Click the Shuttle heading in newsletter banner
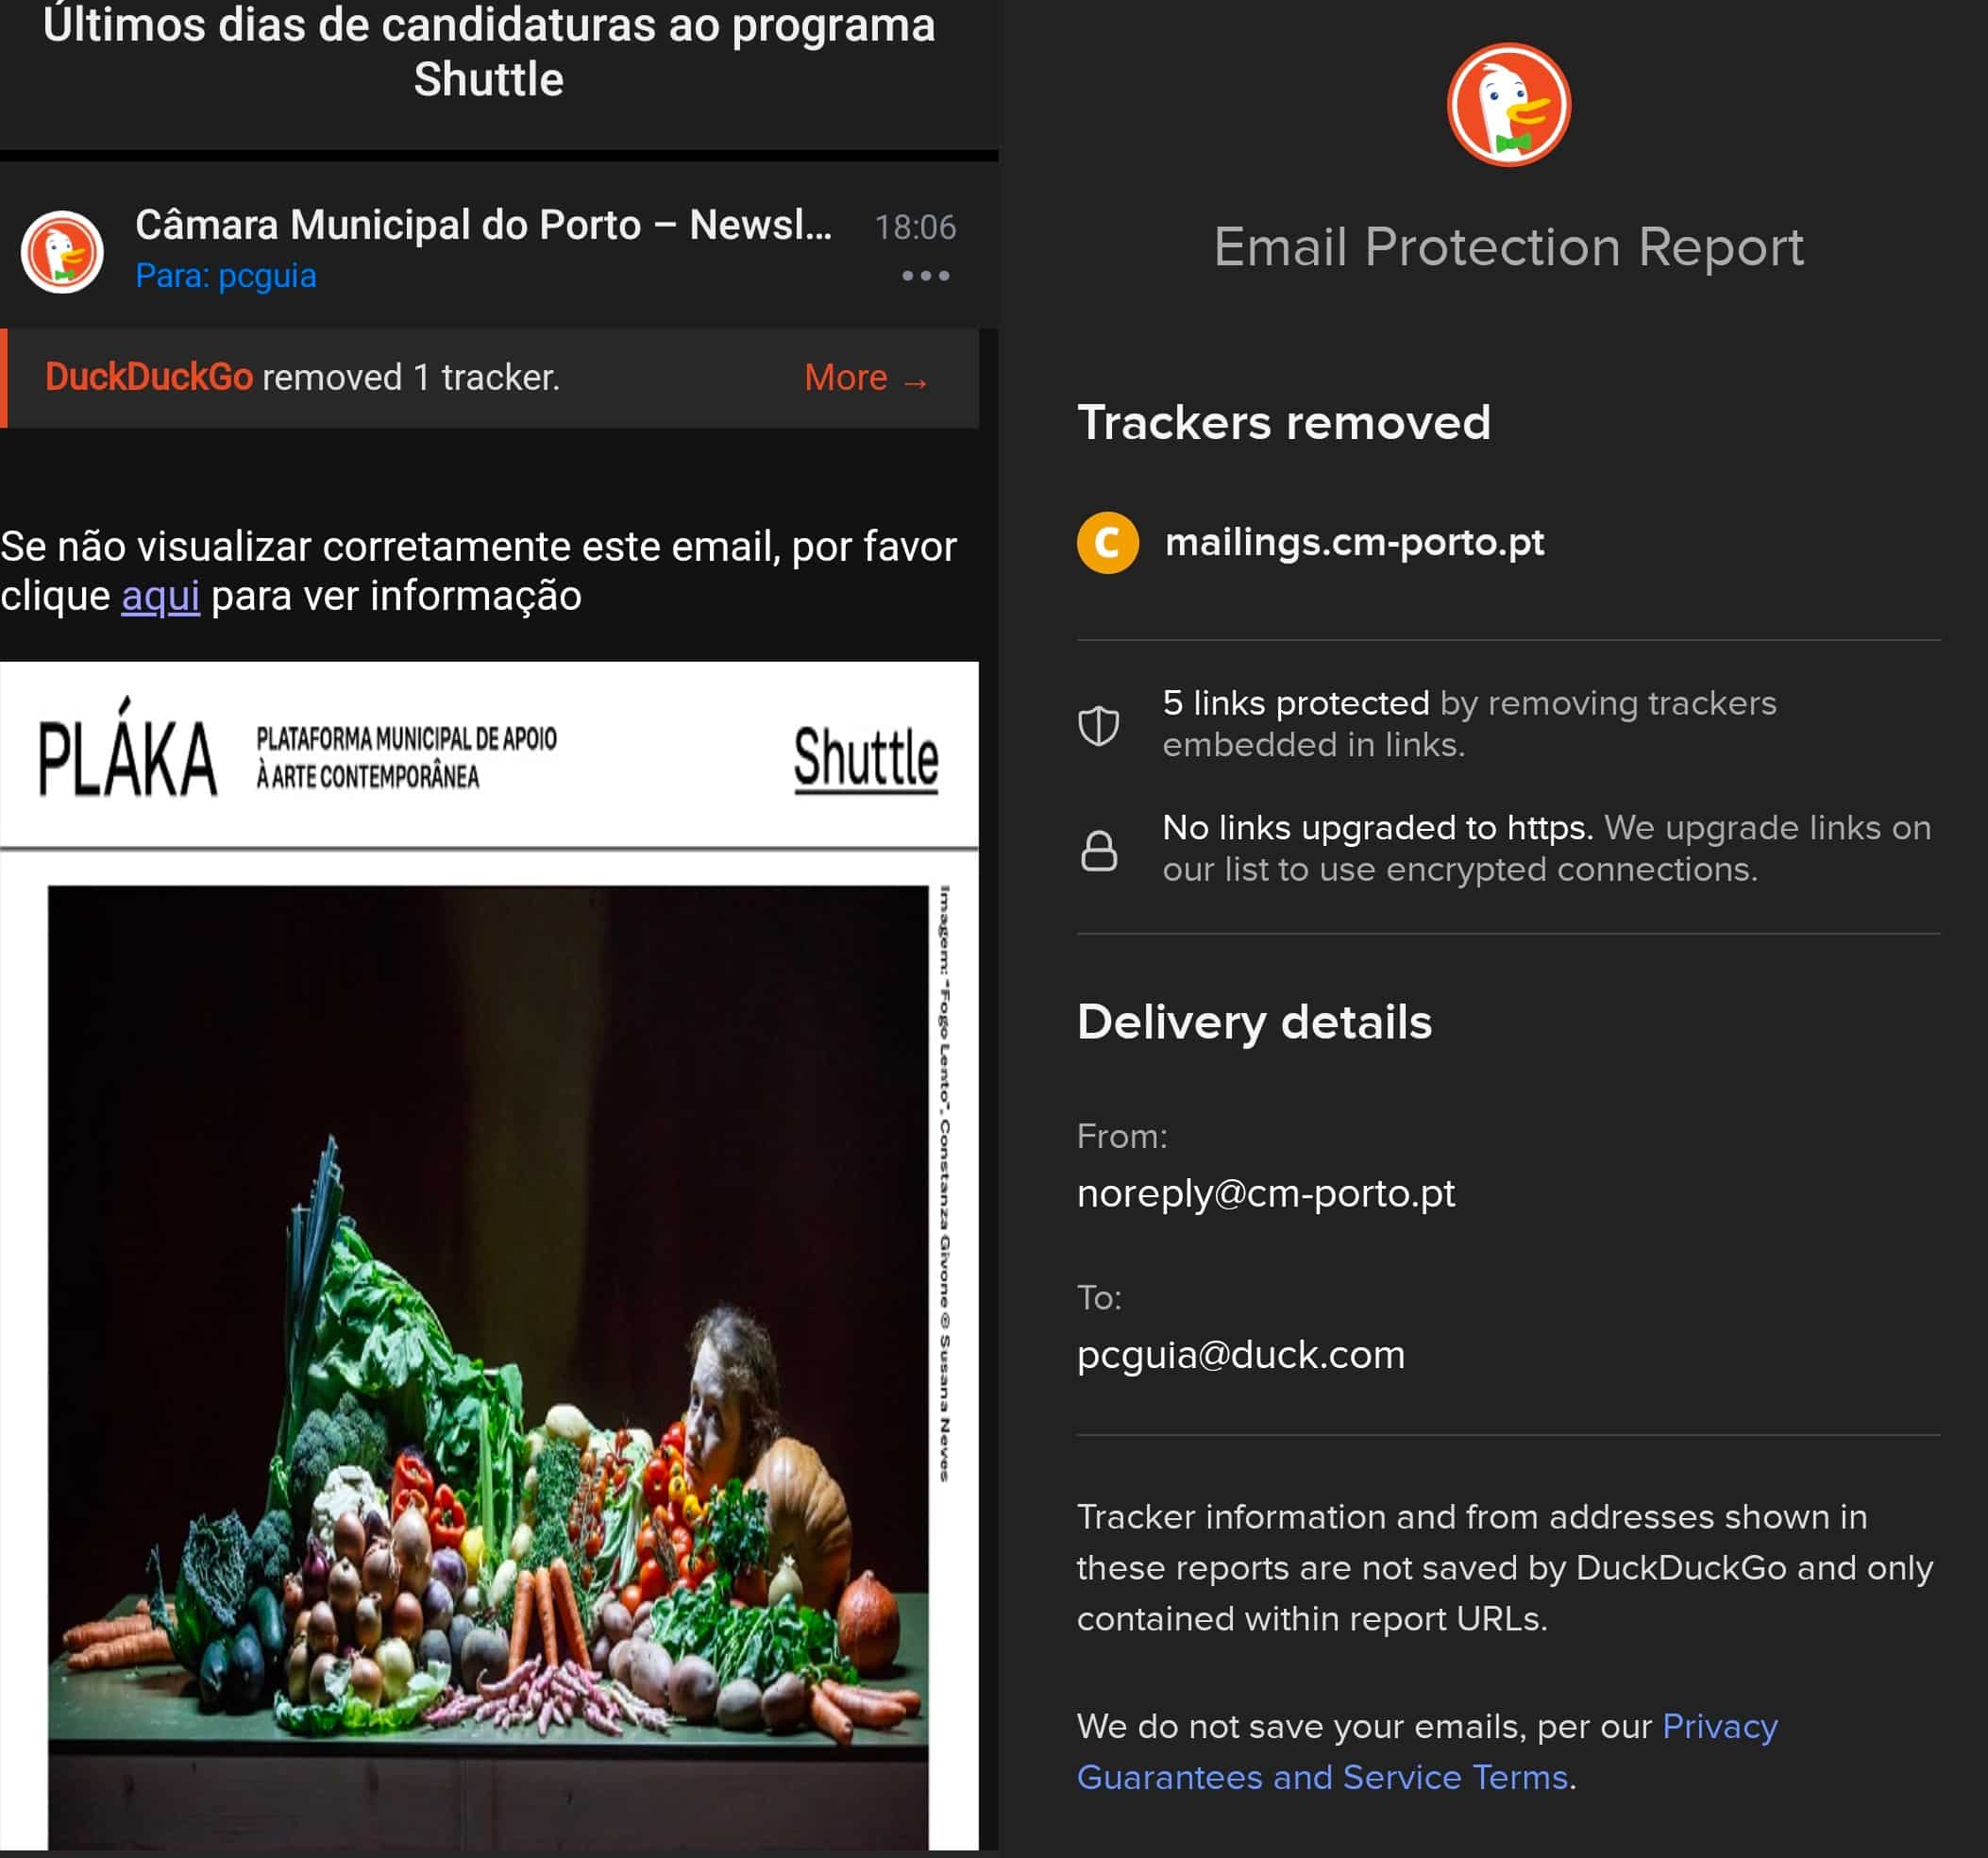 point(866,758)
